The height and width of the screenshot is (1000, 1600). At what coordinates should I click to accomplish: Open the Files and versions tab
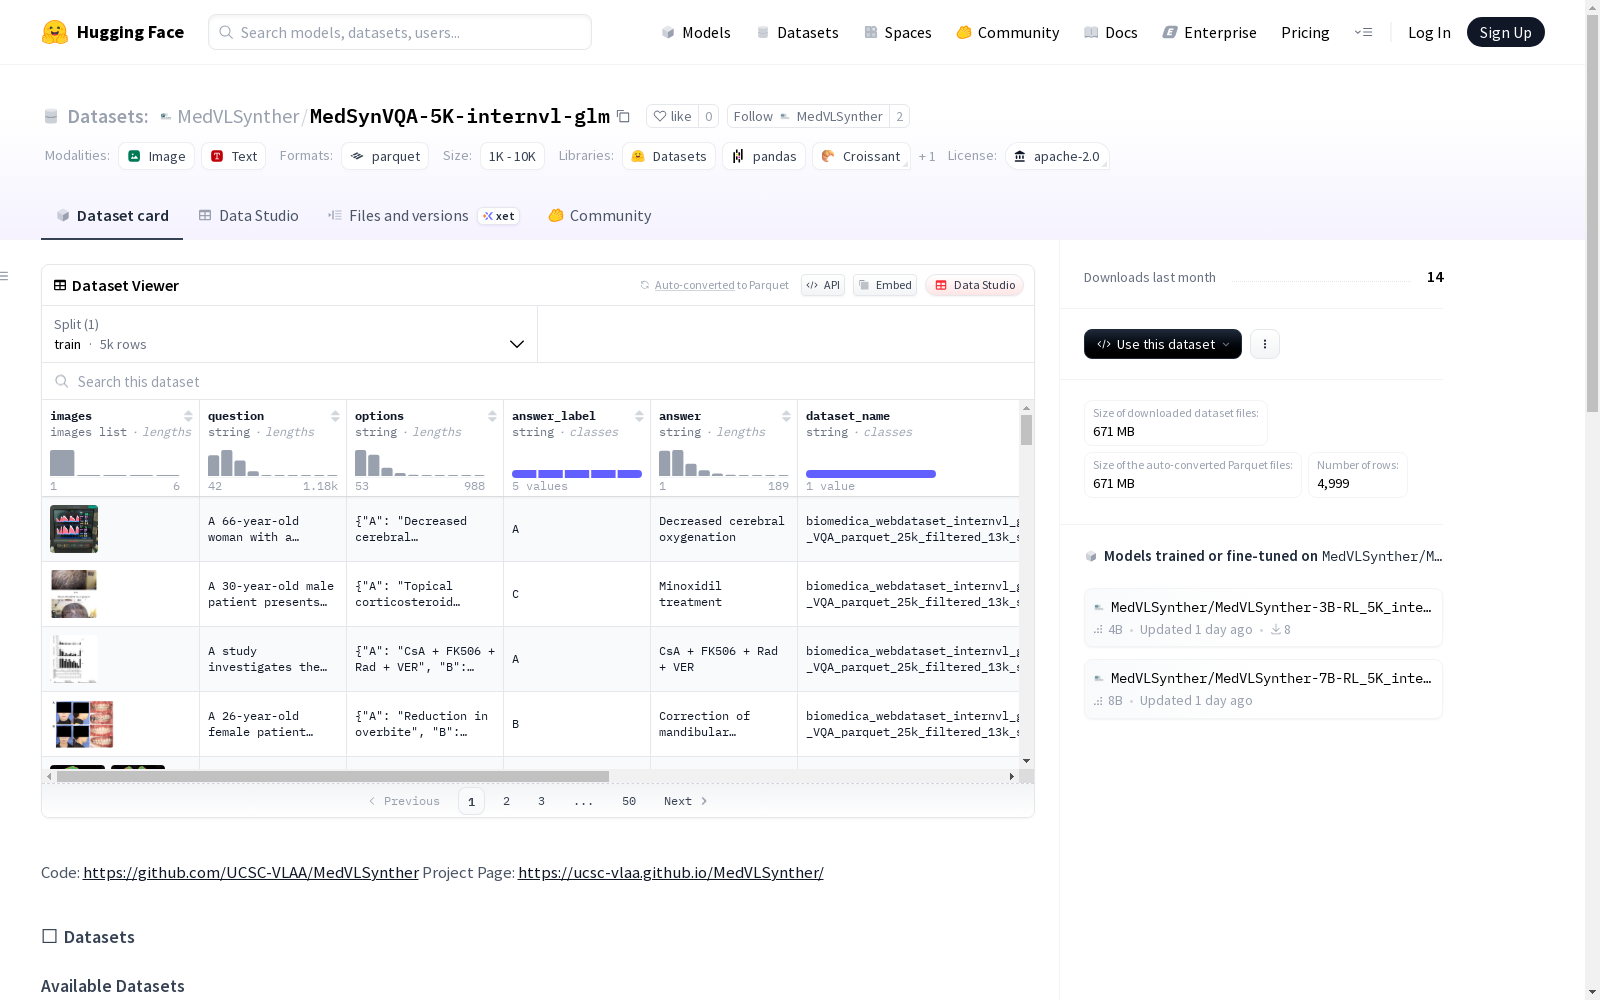pos(423,216)
